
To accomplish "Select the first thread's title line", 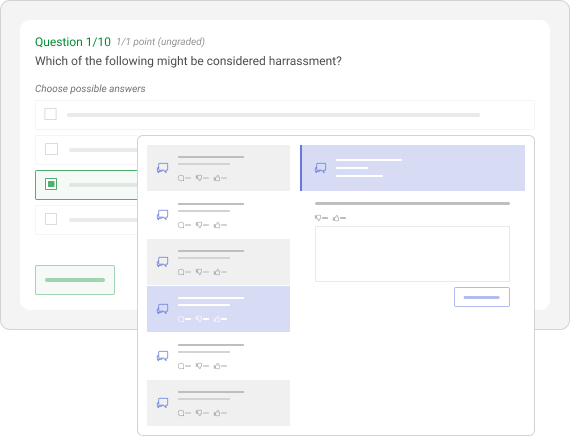I will coord(211,157).
